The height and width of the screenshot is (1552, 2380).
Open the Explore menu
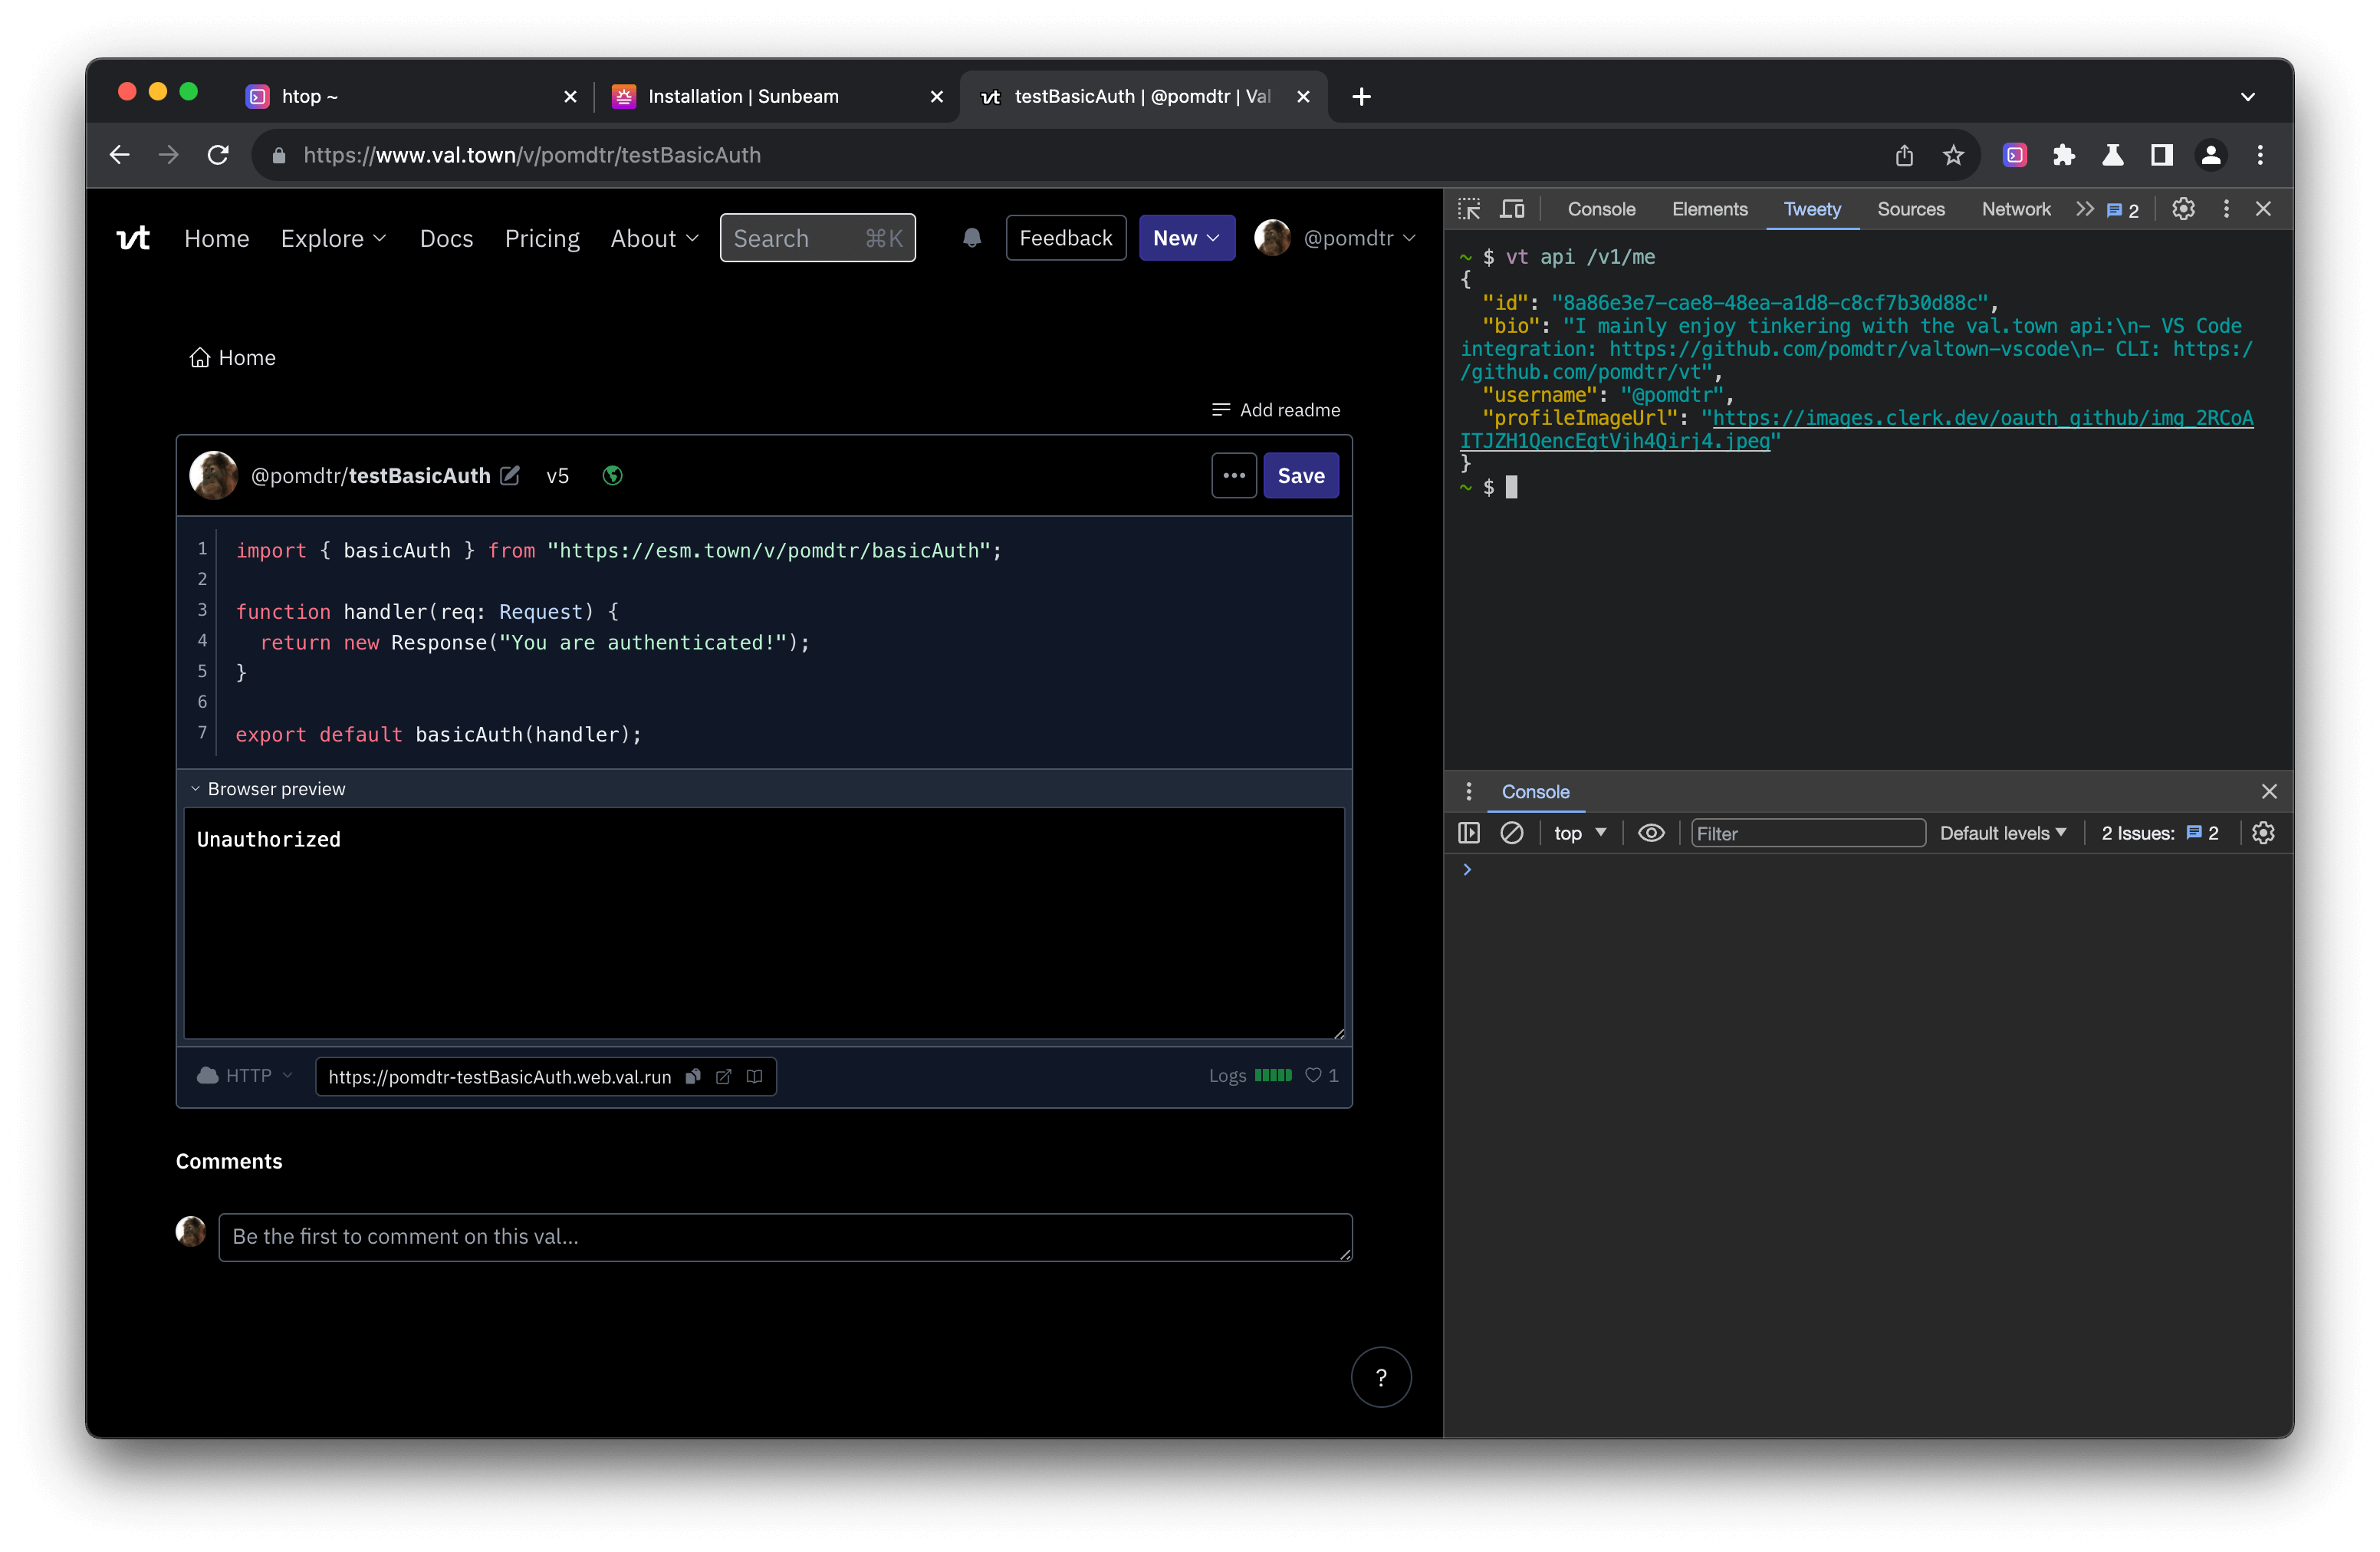332,238
